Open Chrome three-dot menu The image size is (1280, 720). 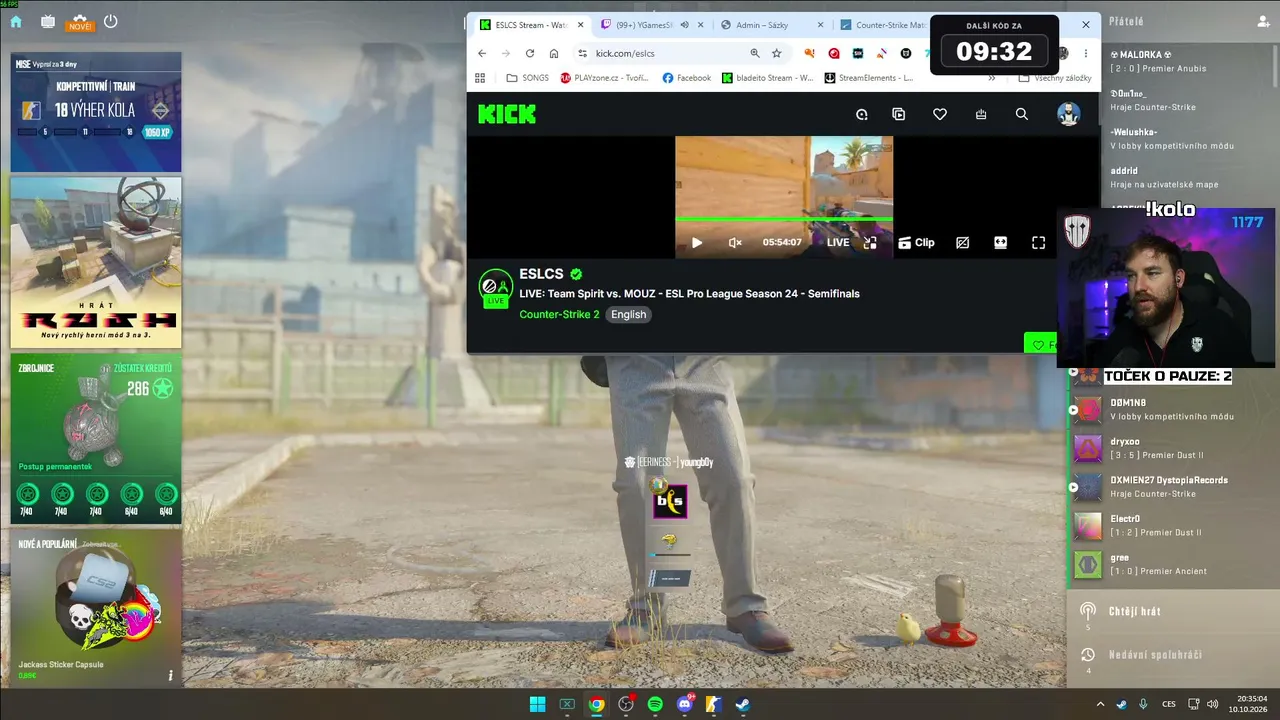1086,53
